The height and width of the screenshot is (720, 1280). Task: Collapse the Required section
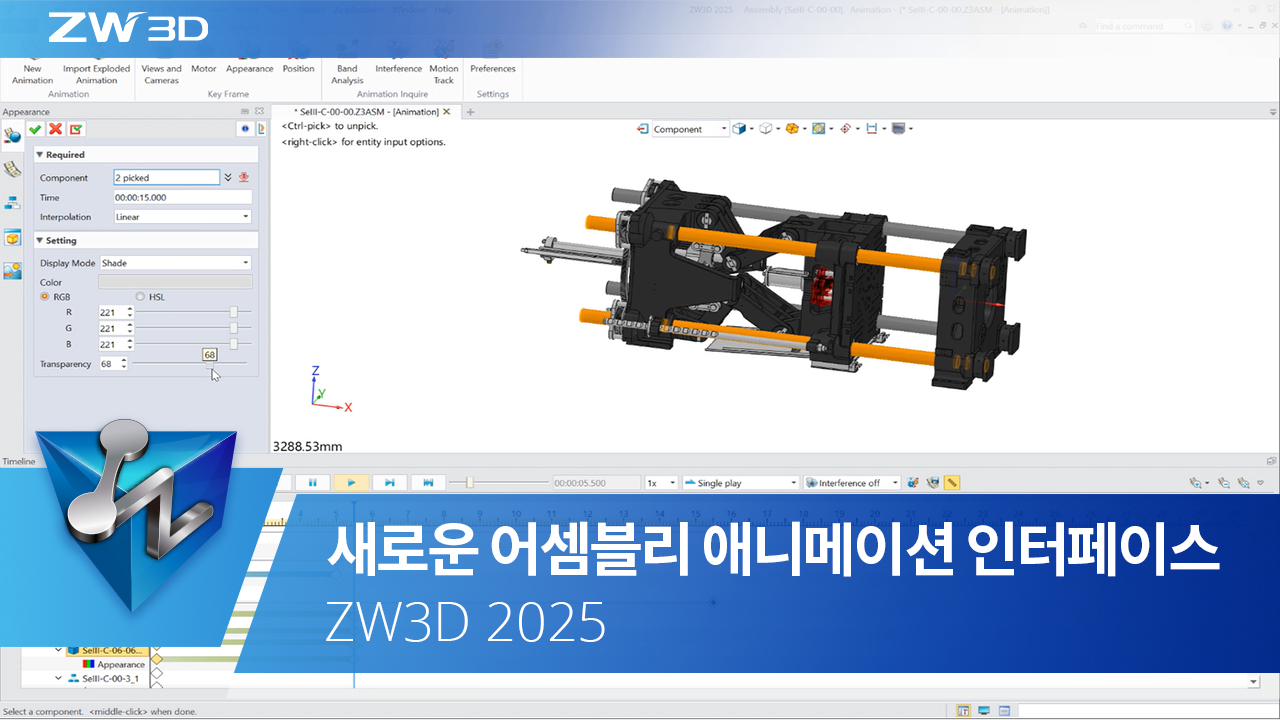pos(40,155)
